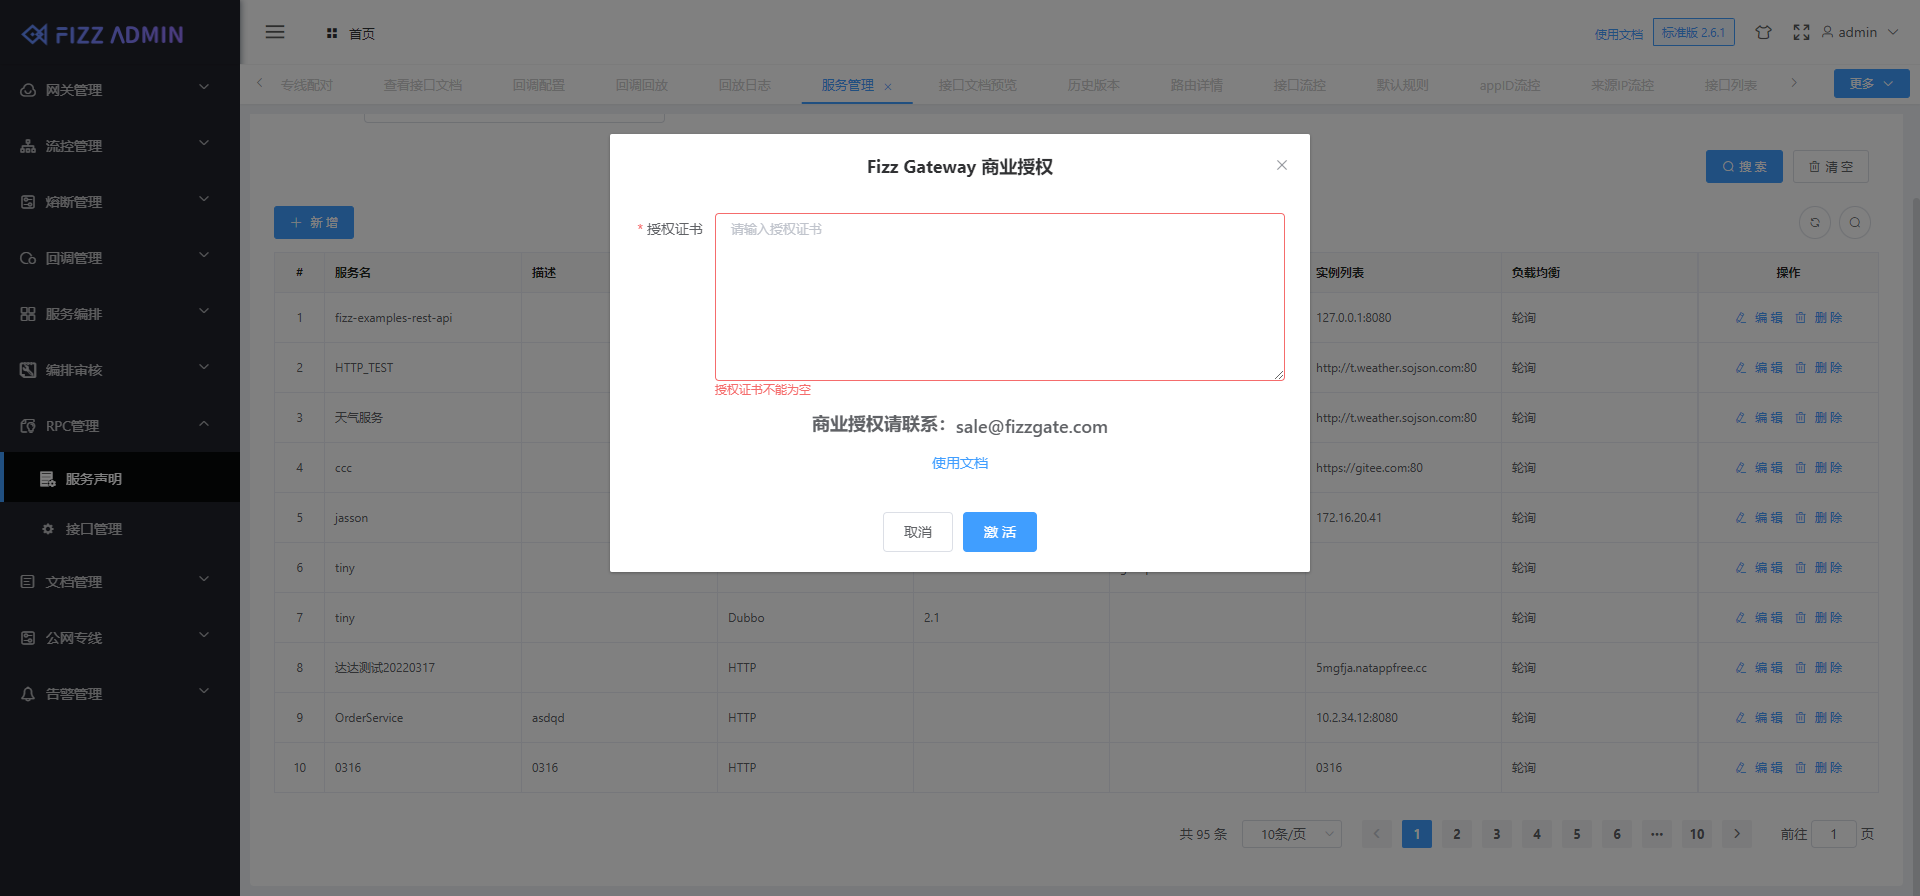Switch to the appID流控 tab
The image size is (1920, 896).
pos(1510,85)
